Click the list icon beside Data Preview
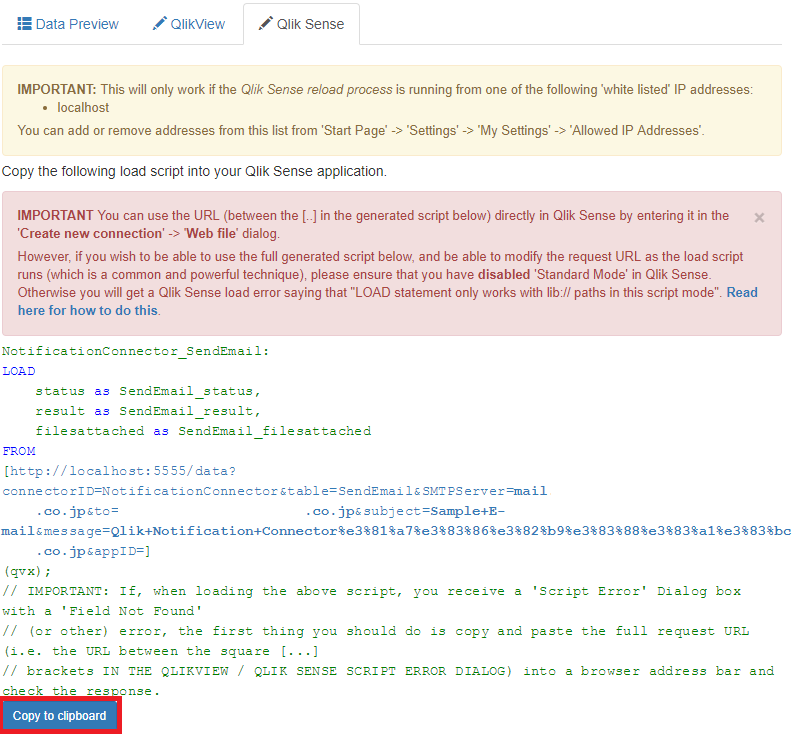This screenshot has height=735, width=792. pyautogui.click(x=24, y=24)
